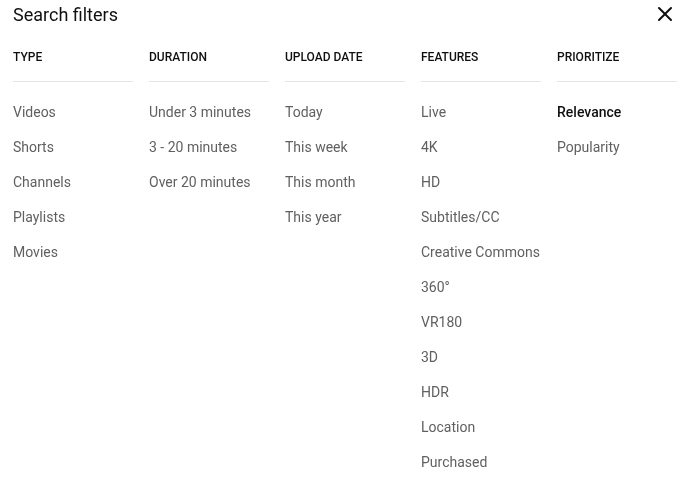This screenshot has width=683, height=480.
Task: Select duration Under 3 minutes
Action: [x=200, y=112]
